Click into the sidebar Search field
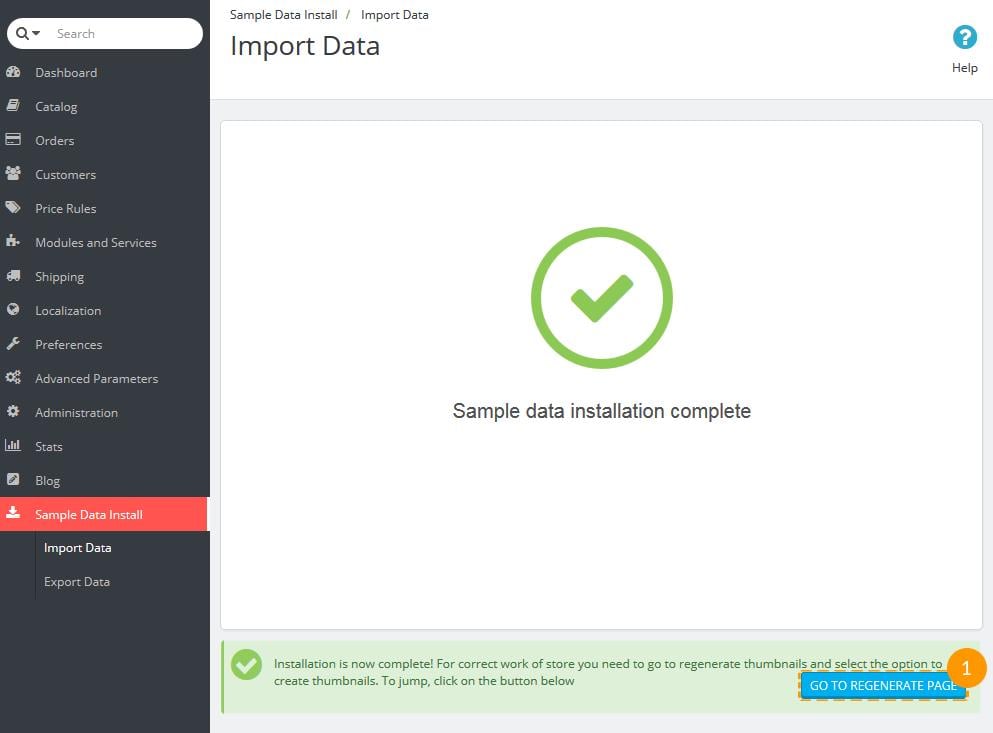 [120, 34]
